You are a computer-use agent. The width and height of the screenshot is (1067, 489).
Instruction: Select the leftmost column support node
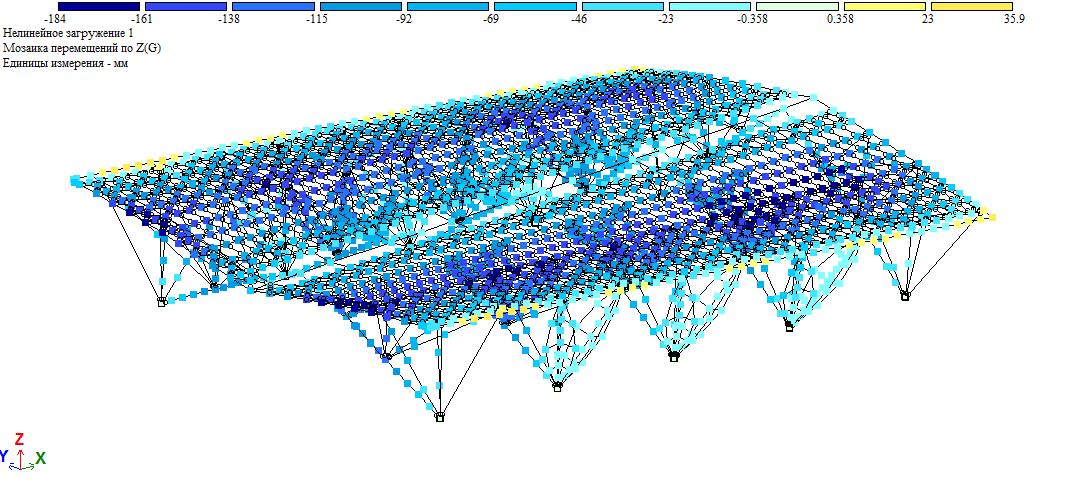click(162, 302)
